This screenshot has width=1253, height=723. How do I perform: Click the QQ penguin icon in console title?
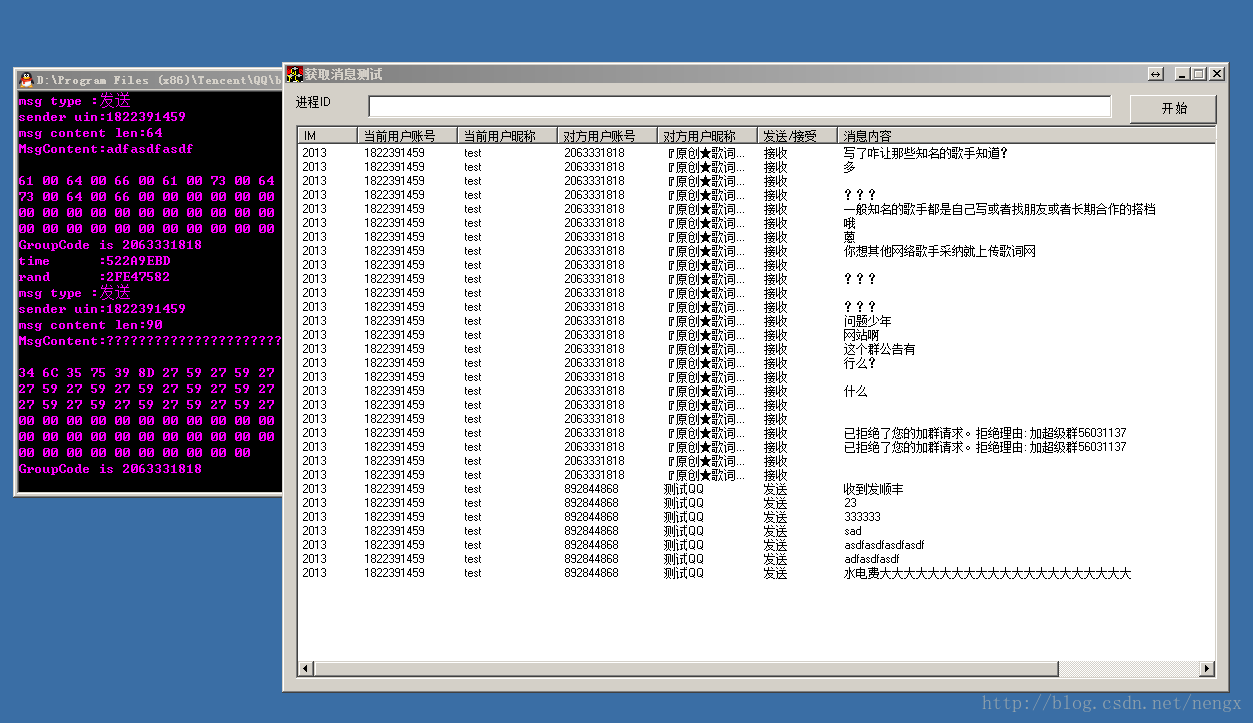[x=26, y=80]
